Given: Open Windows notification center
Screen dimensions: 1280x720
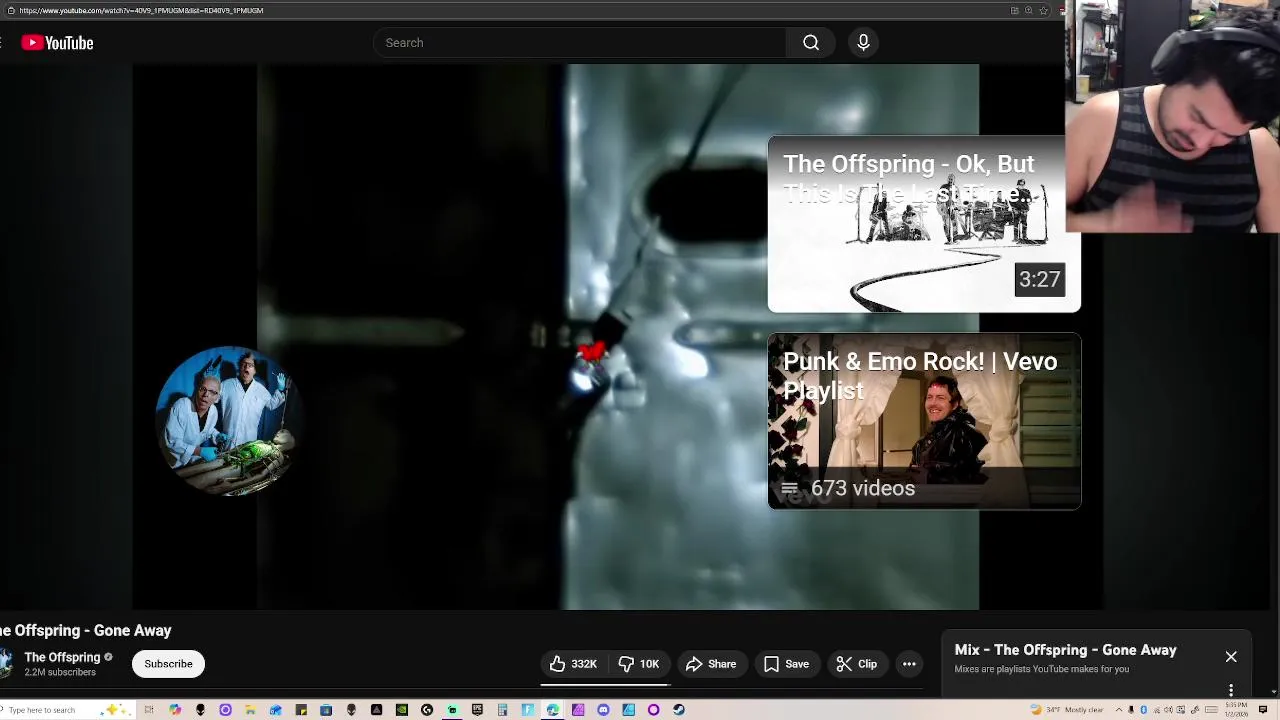Looking at the screenshot, I should (x=1262, y=710).
